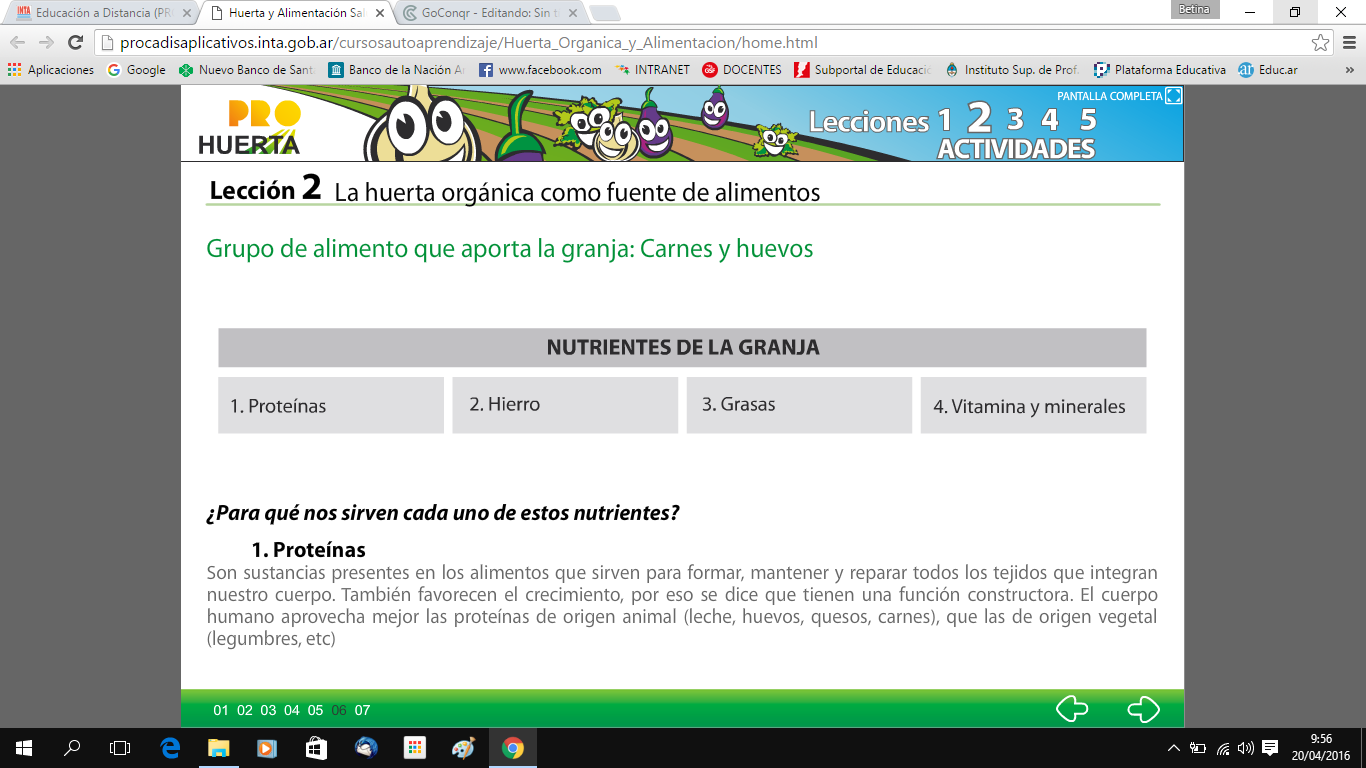Close the Huerta y Alimentación tab
This screenshot has height=768, width=1366.
[382, 13]
